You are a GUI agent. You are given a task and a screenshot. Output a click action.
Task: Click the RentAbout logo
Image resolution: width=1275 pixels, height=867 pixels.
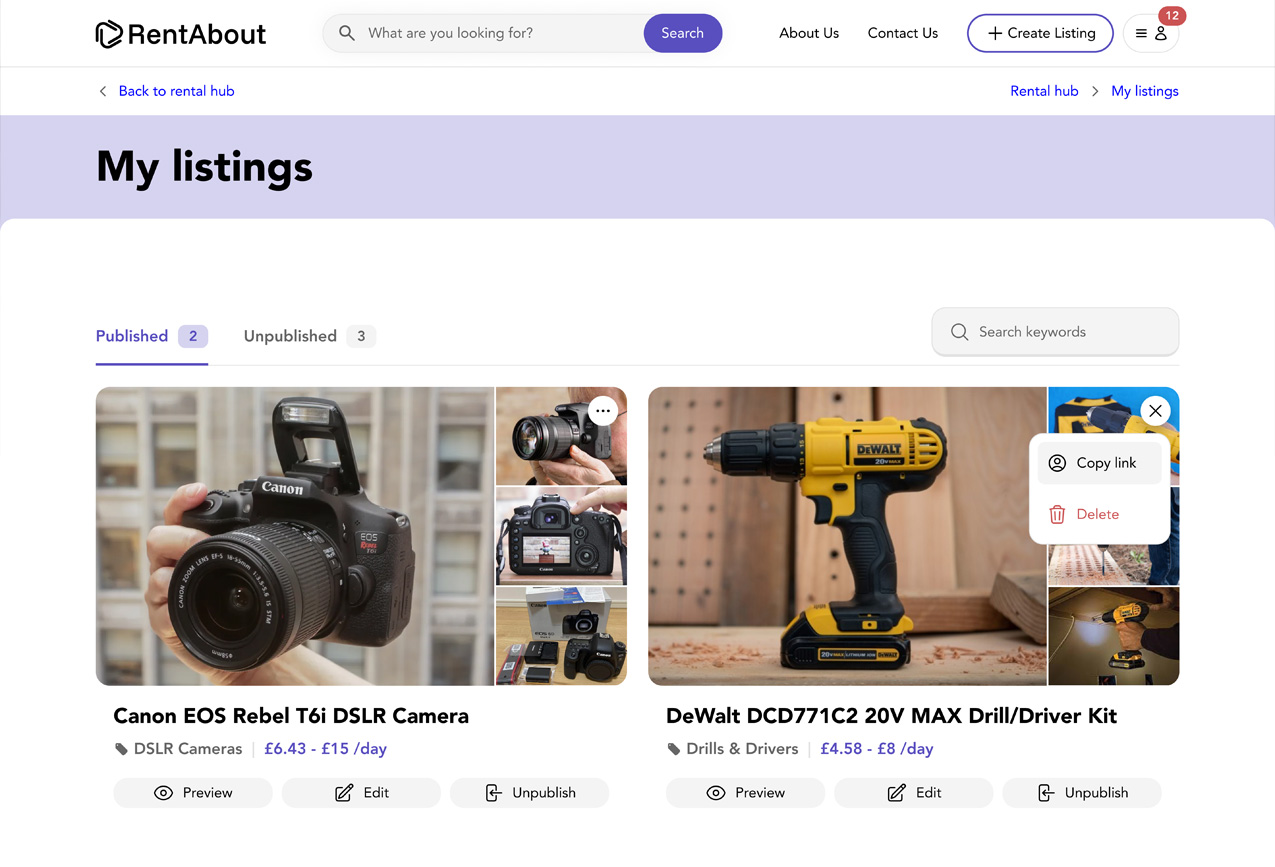pyautogui.click(x=181, y=34)
